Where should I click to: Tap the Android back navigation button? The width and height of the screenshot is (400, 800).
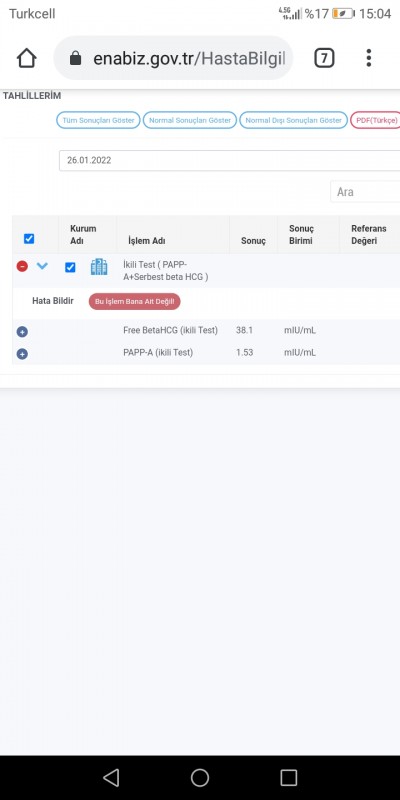(x=111, y=778)
